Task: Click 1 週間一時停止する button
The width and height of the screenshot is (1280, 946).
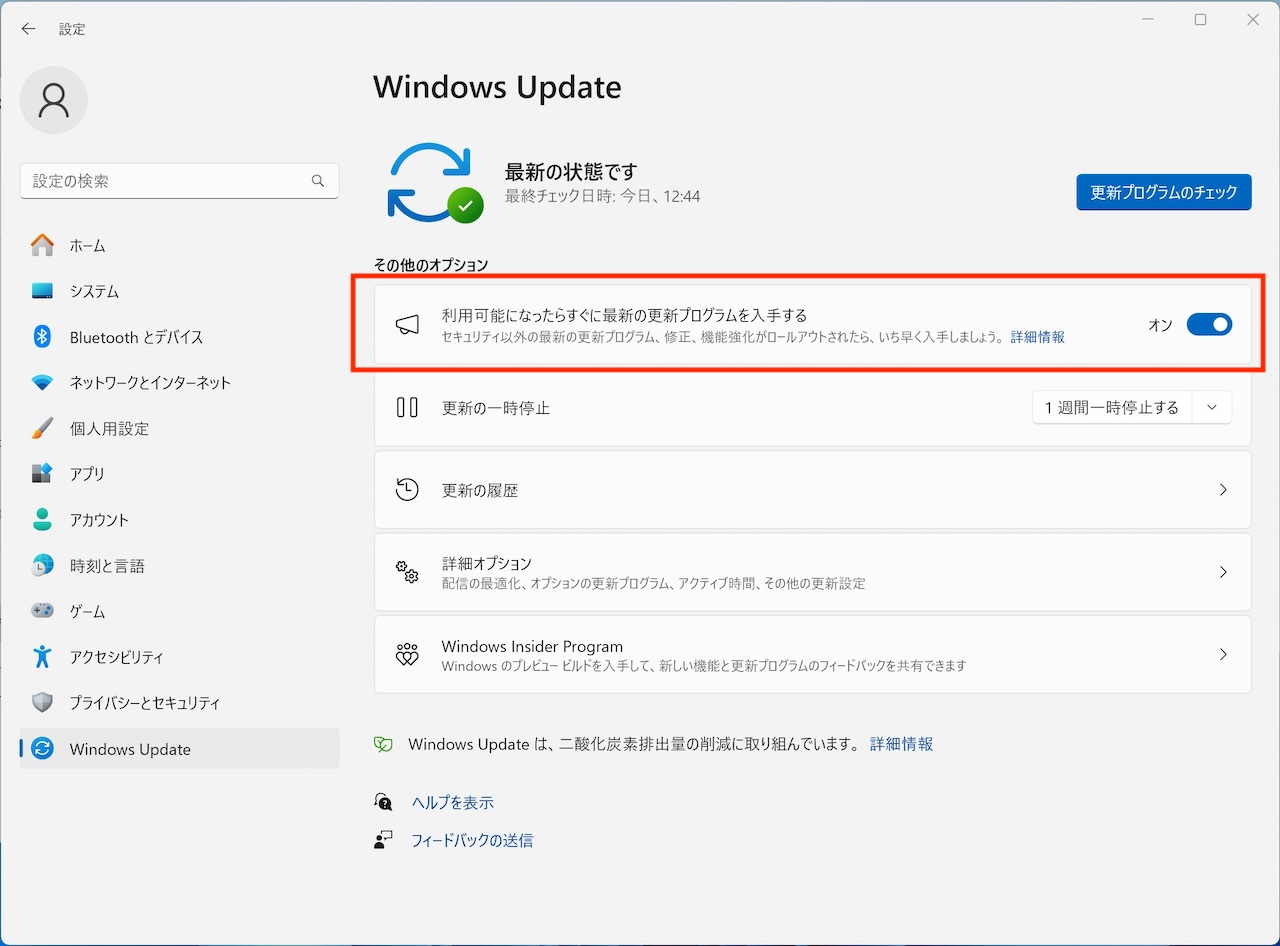Action: 1112,407
